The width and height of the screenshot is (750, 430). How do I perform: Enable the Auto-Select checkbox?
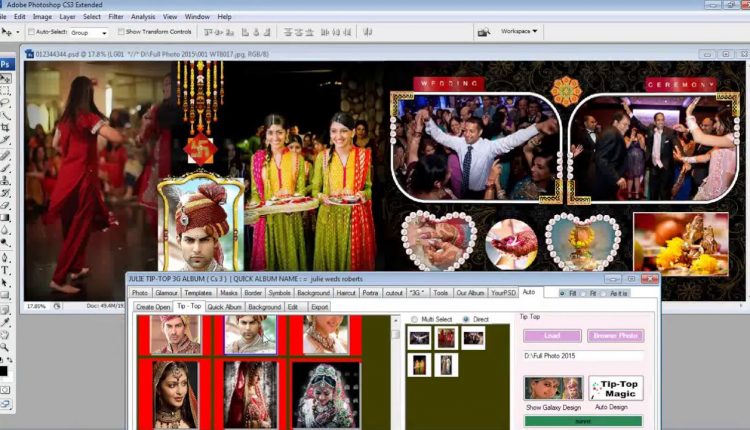click(31, 32)
